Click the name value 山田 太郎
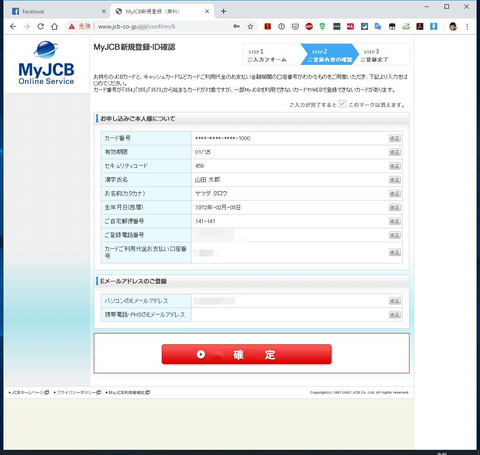480x455 pixels. pos(207,180)
